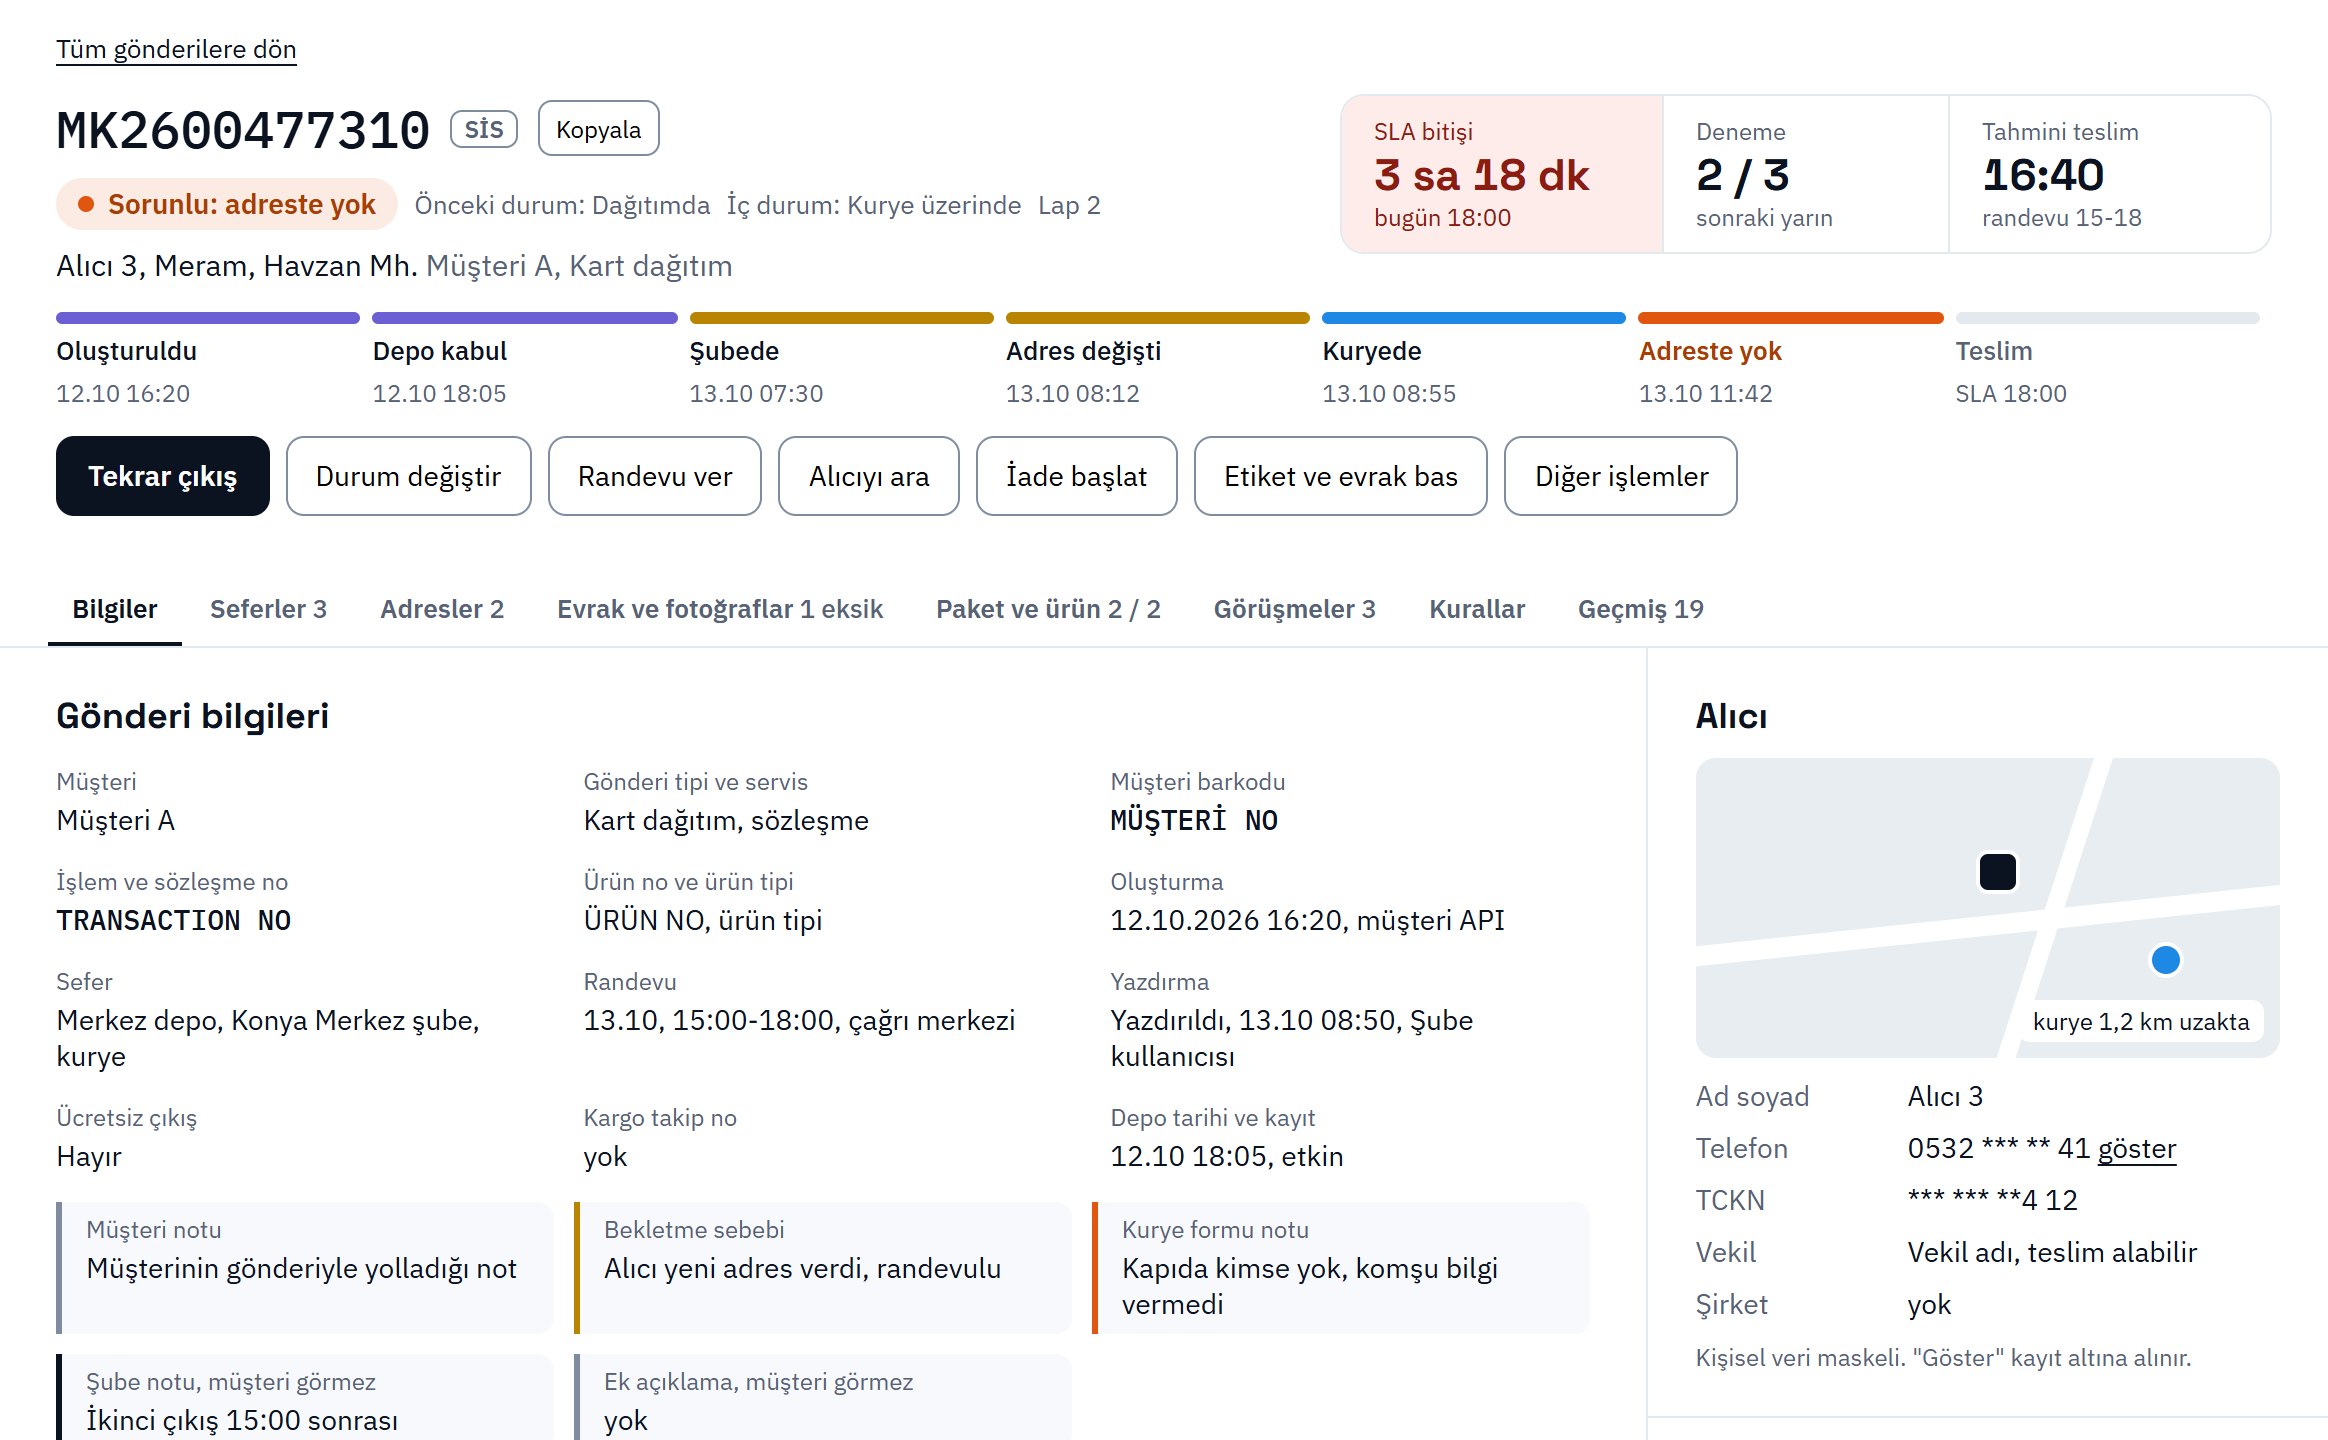Switch to Paket ve ürün tab

pos(1048,609)
